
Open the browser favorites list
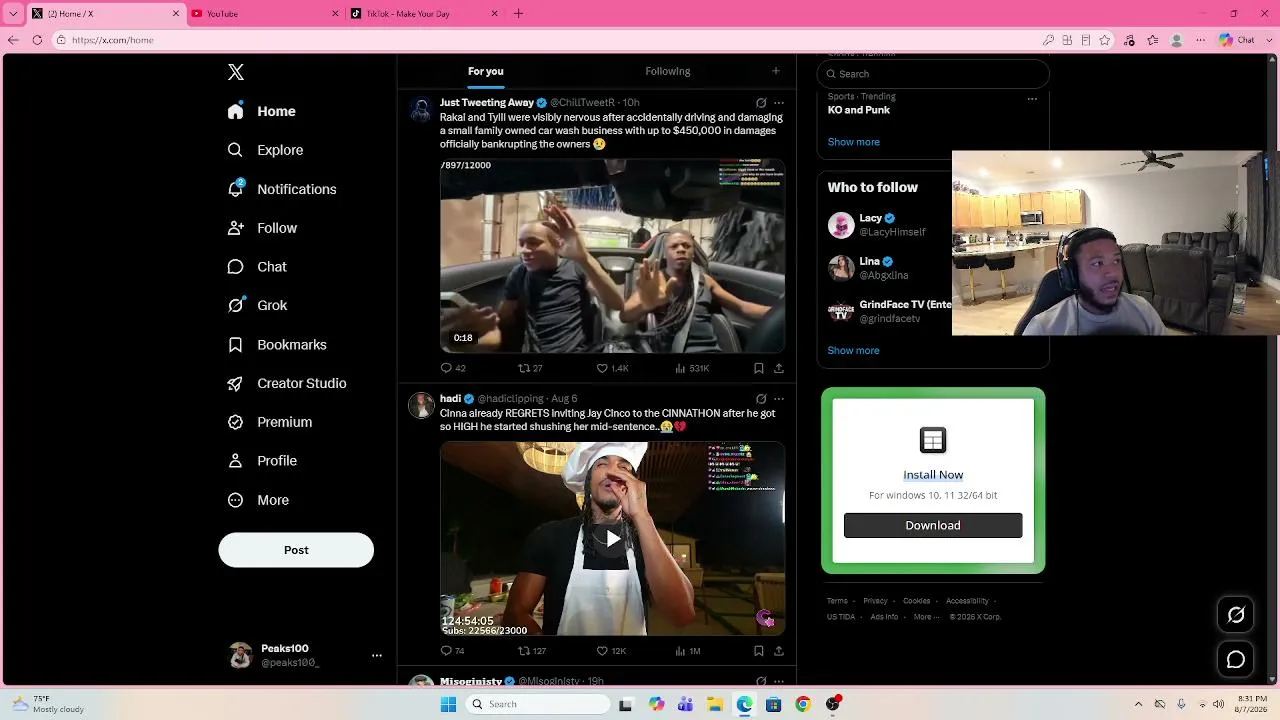coord(1153,40)
